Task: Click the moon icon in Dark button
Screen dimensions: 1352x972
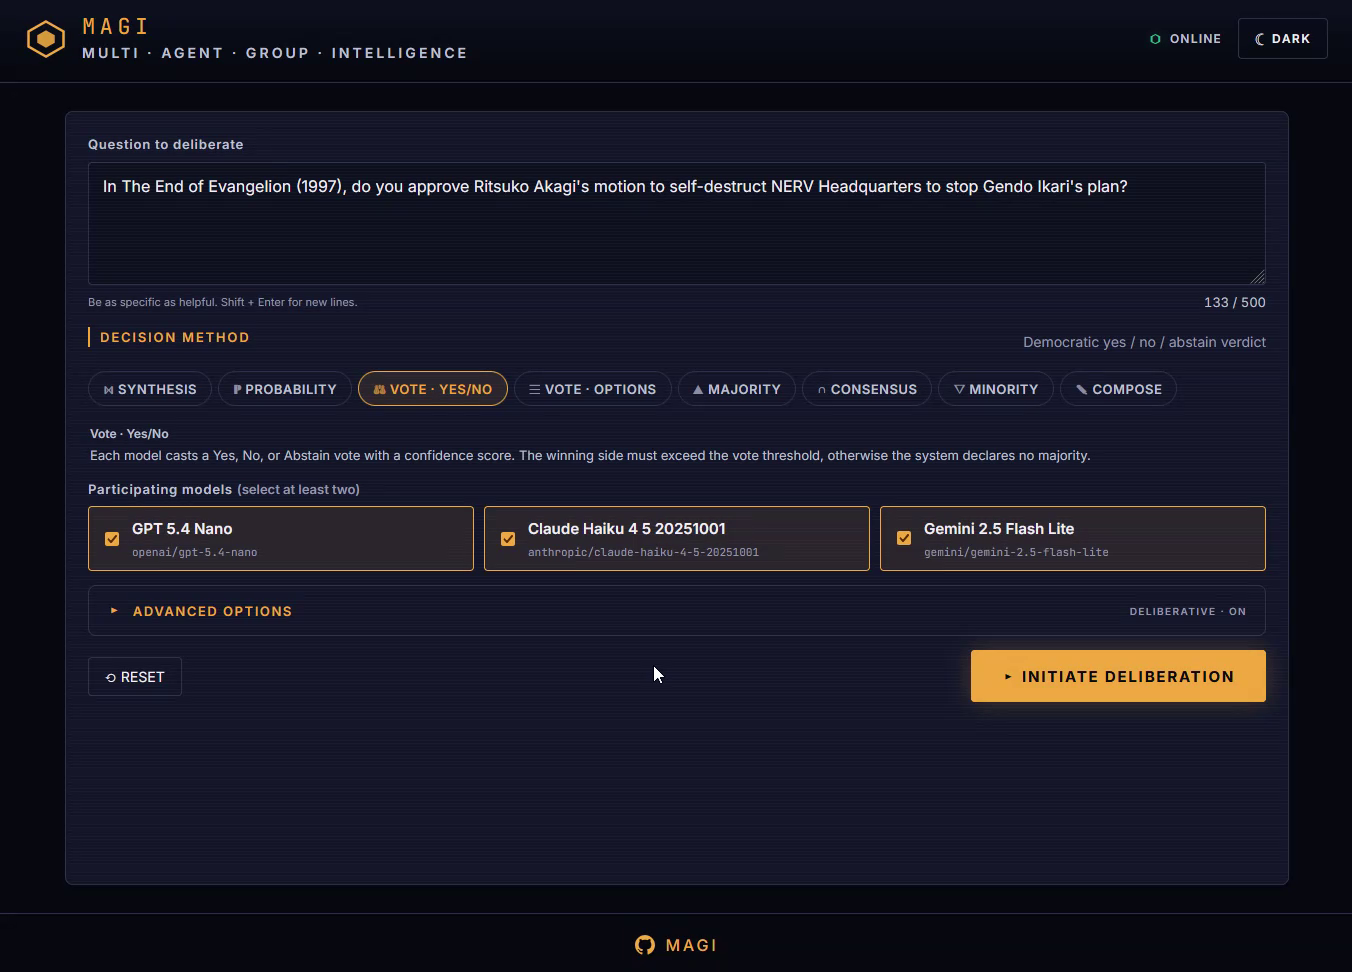Action: point(1260,39)
